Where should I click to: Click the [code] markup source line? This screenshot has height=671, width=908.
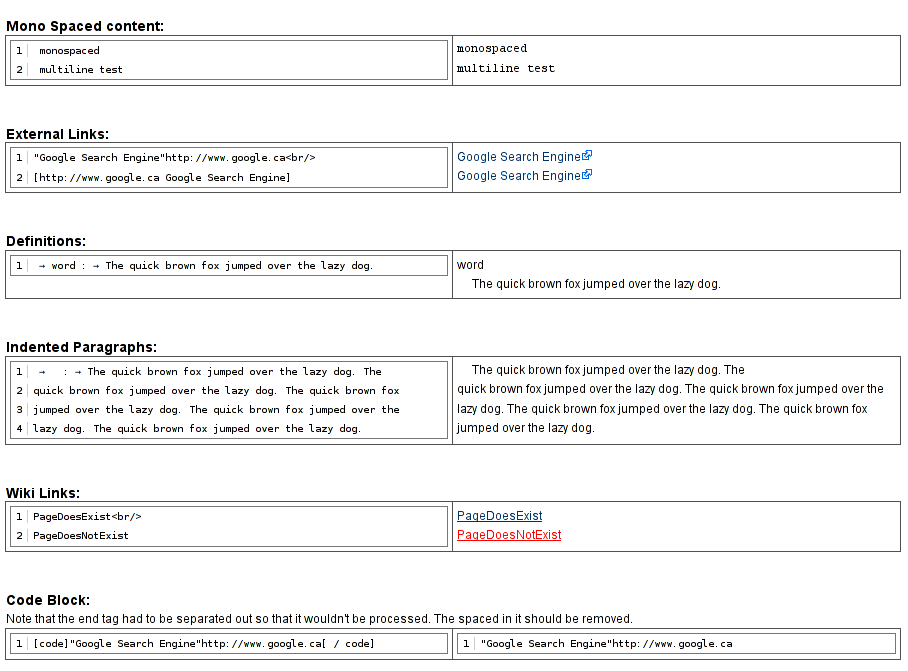(x=203, y=644)
